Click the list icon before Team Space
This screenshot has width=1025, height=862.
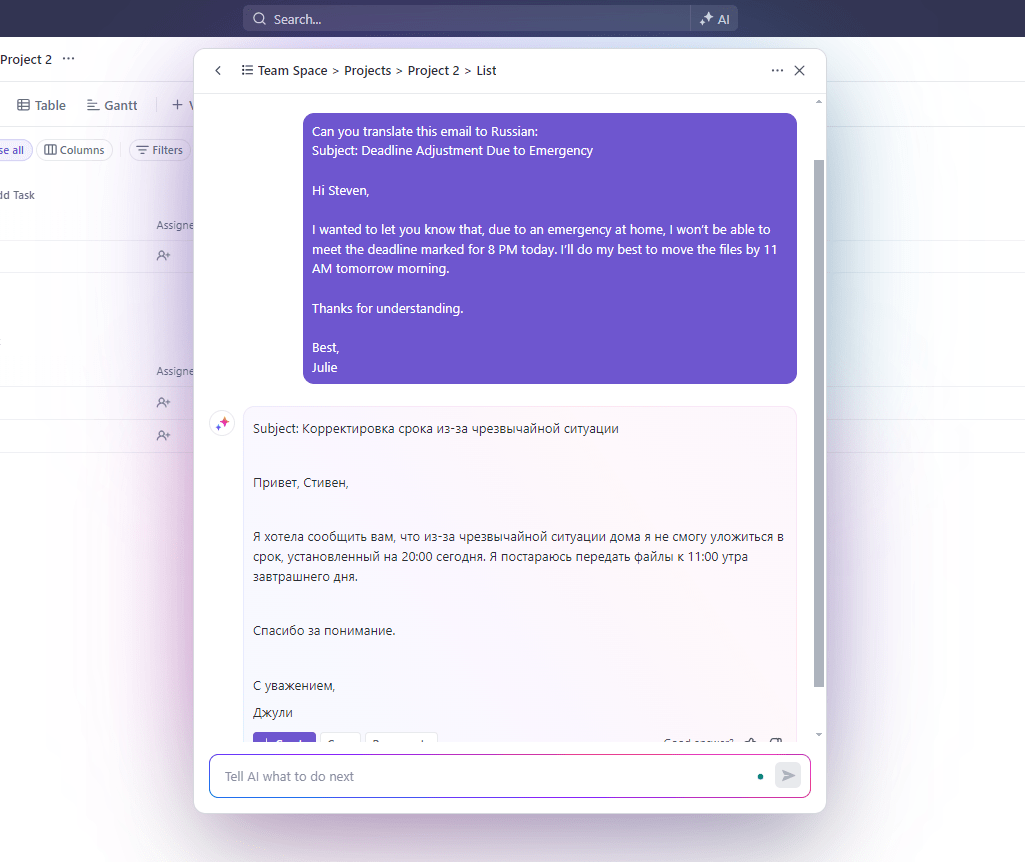(x=247, y=70)
